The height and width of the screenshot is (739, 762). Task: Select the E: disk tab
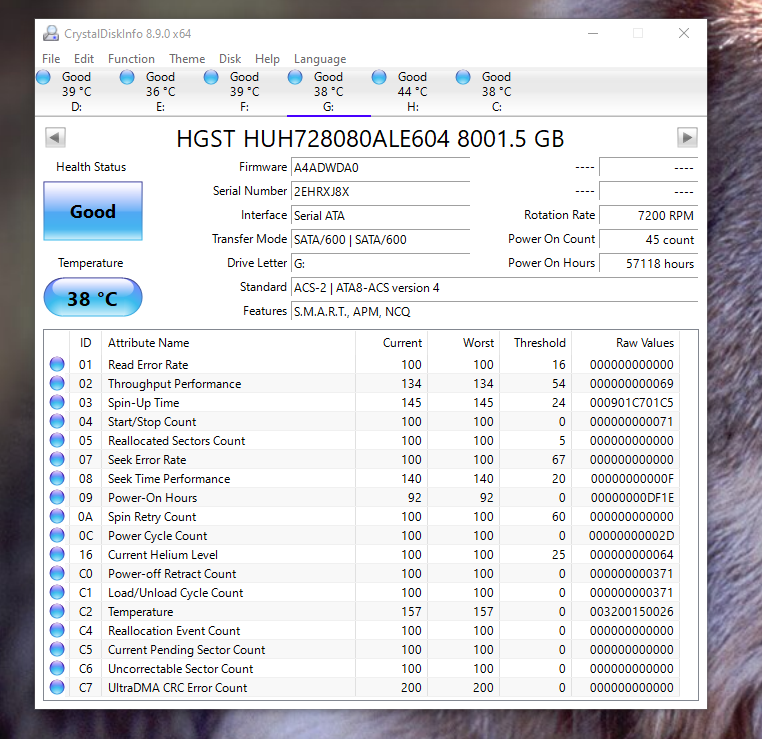coord(161,92)
